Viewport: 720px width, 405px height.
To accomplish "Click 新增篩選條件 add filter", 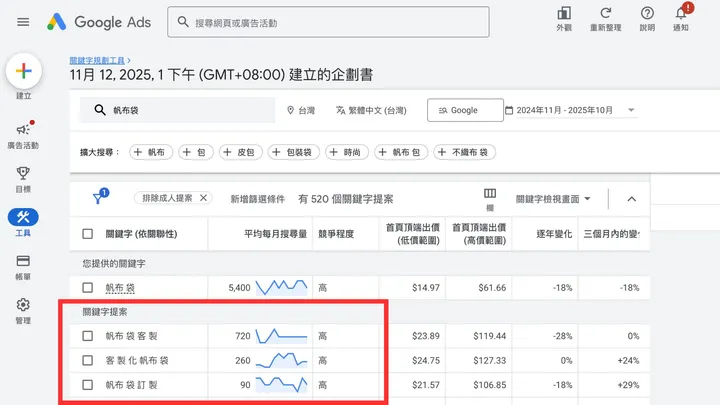I will tap(258, 199).
